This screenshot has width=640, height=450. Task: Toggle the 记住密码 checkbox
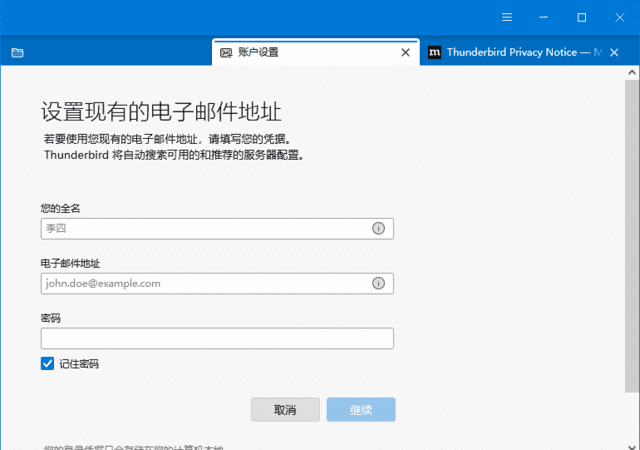(x=47, y=363)
